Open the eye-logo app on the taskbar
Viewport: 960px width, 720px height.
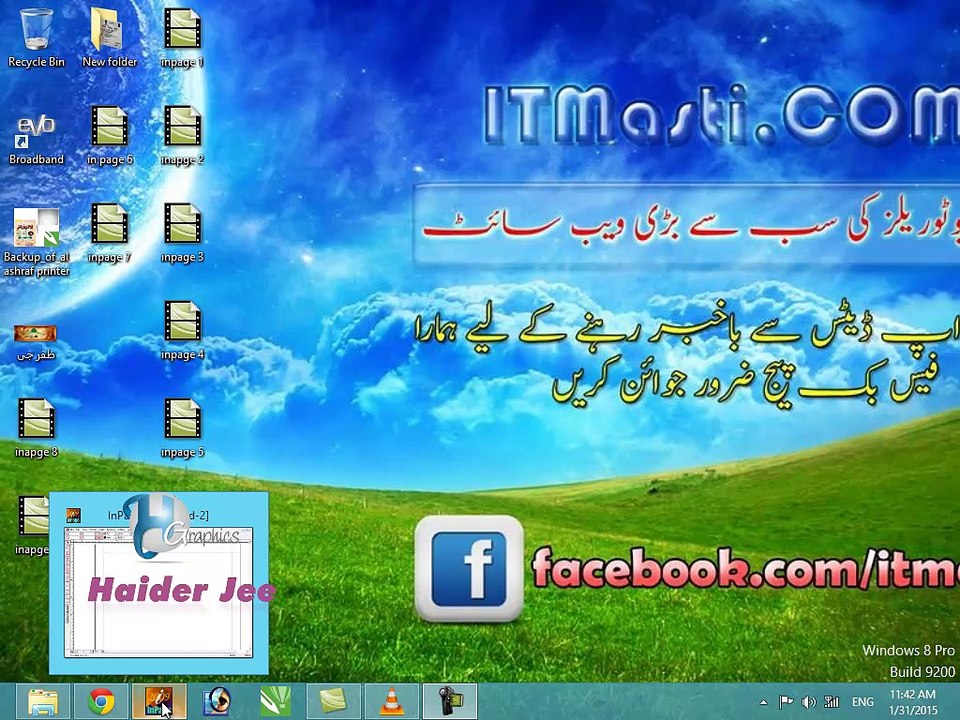(217, 702)
